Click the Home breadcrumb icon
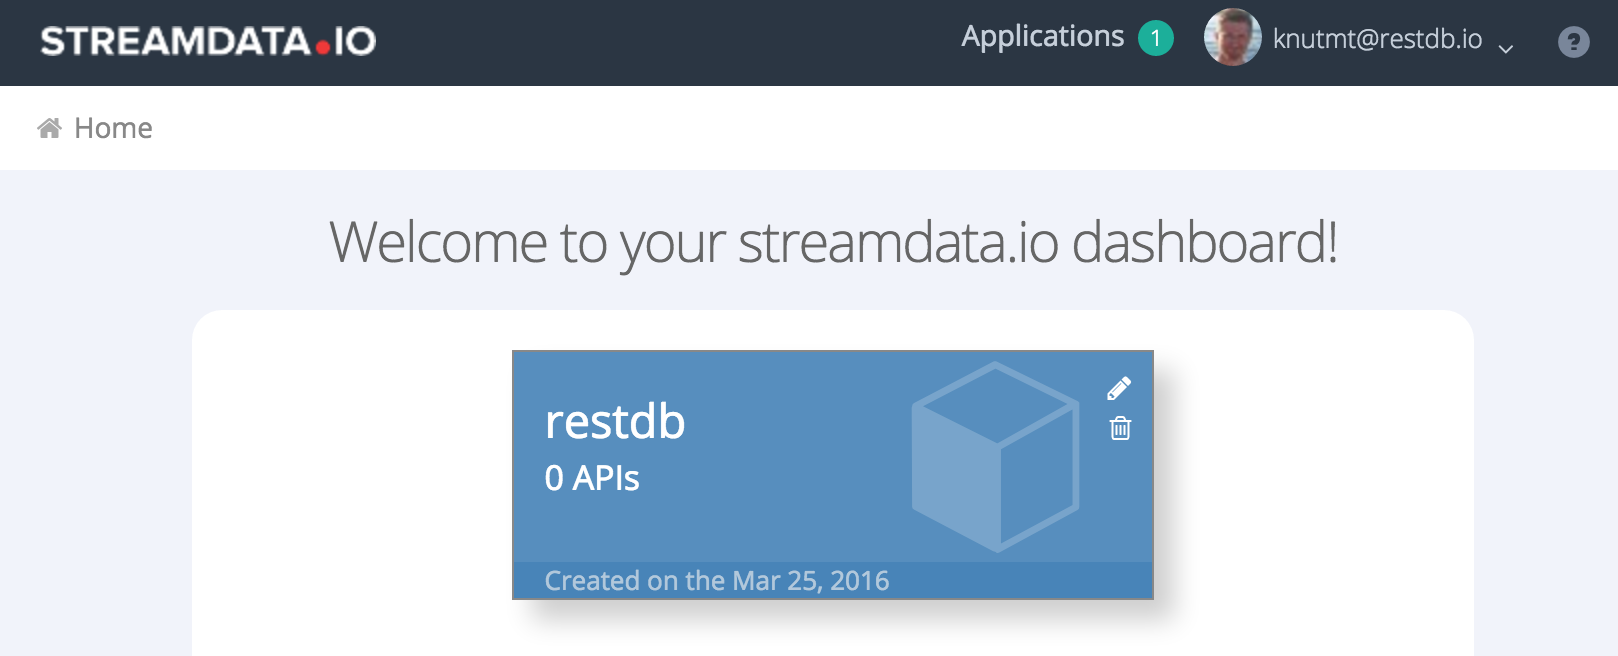The width and height of the screenshot is (1618, 656). (x=49, y=128)
